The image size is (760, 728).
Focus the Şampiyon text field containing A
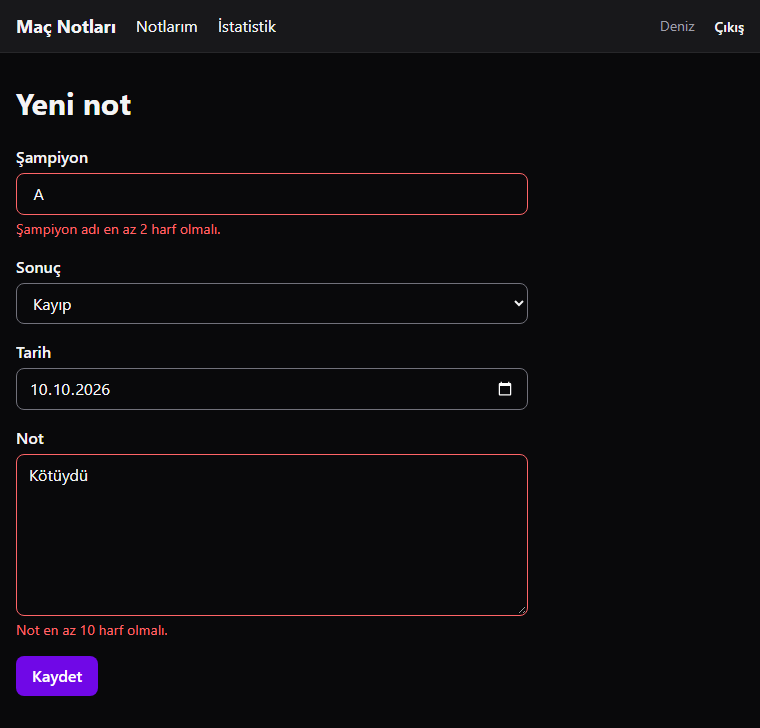point(271,194)
